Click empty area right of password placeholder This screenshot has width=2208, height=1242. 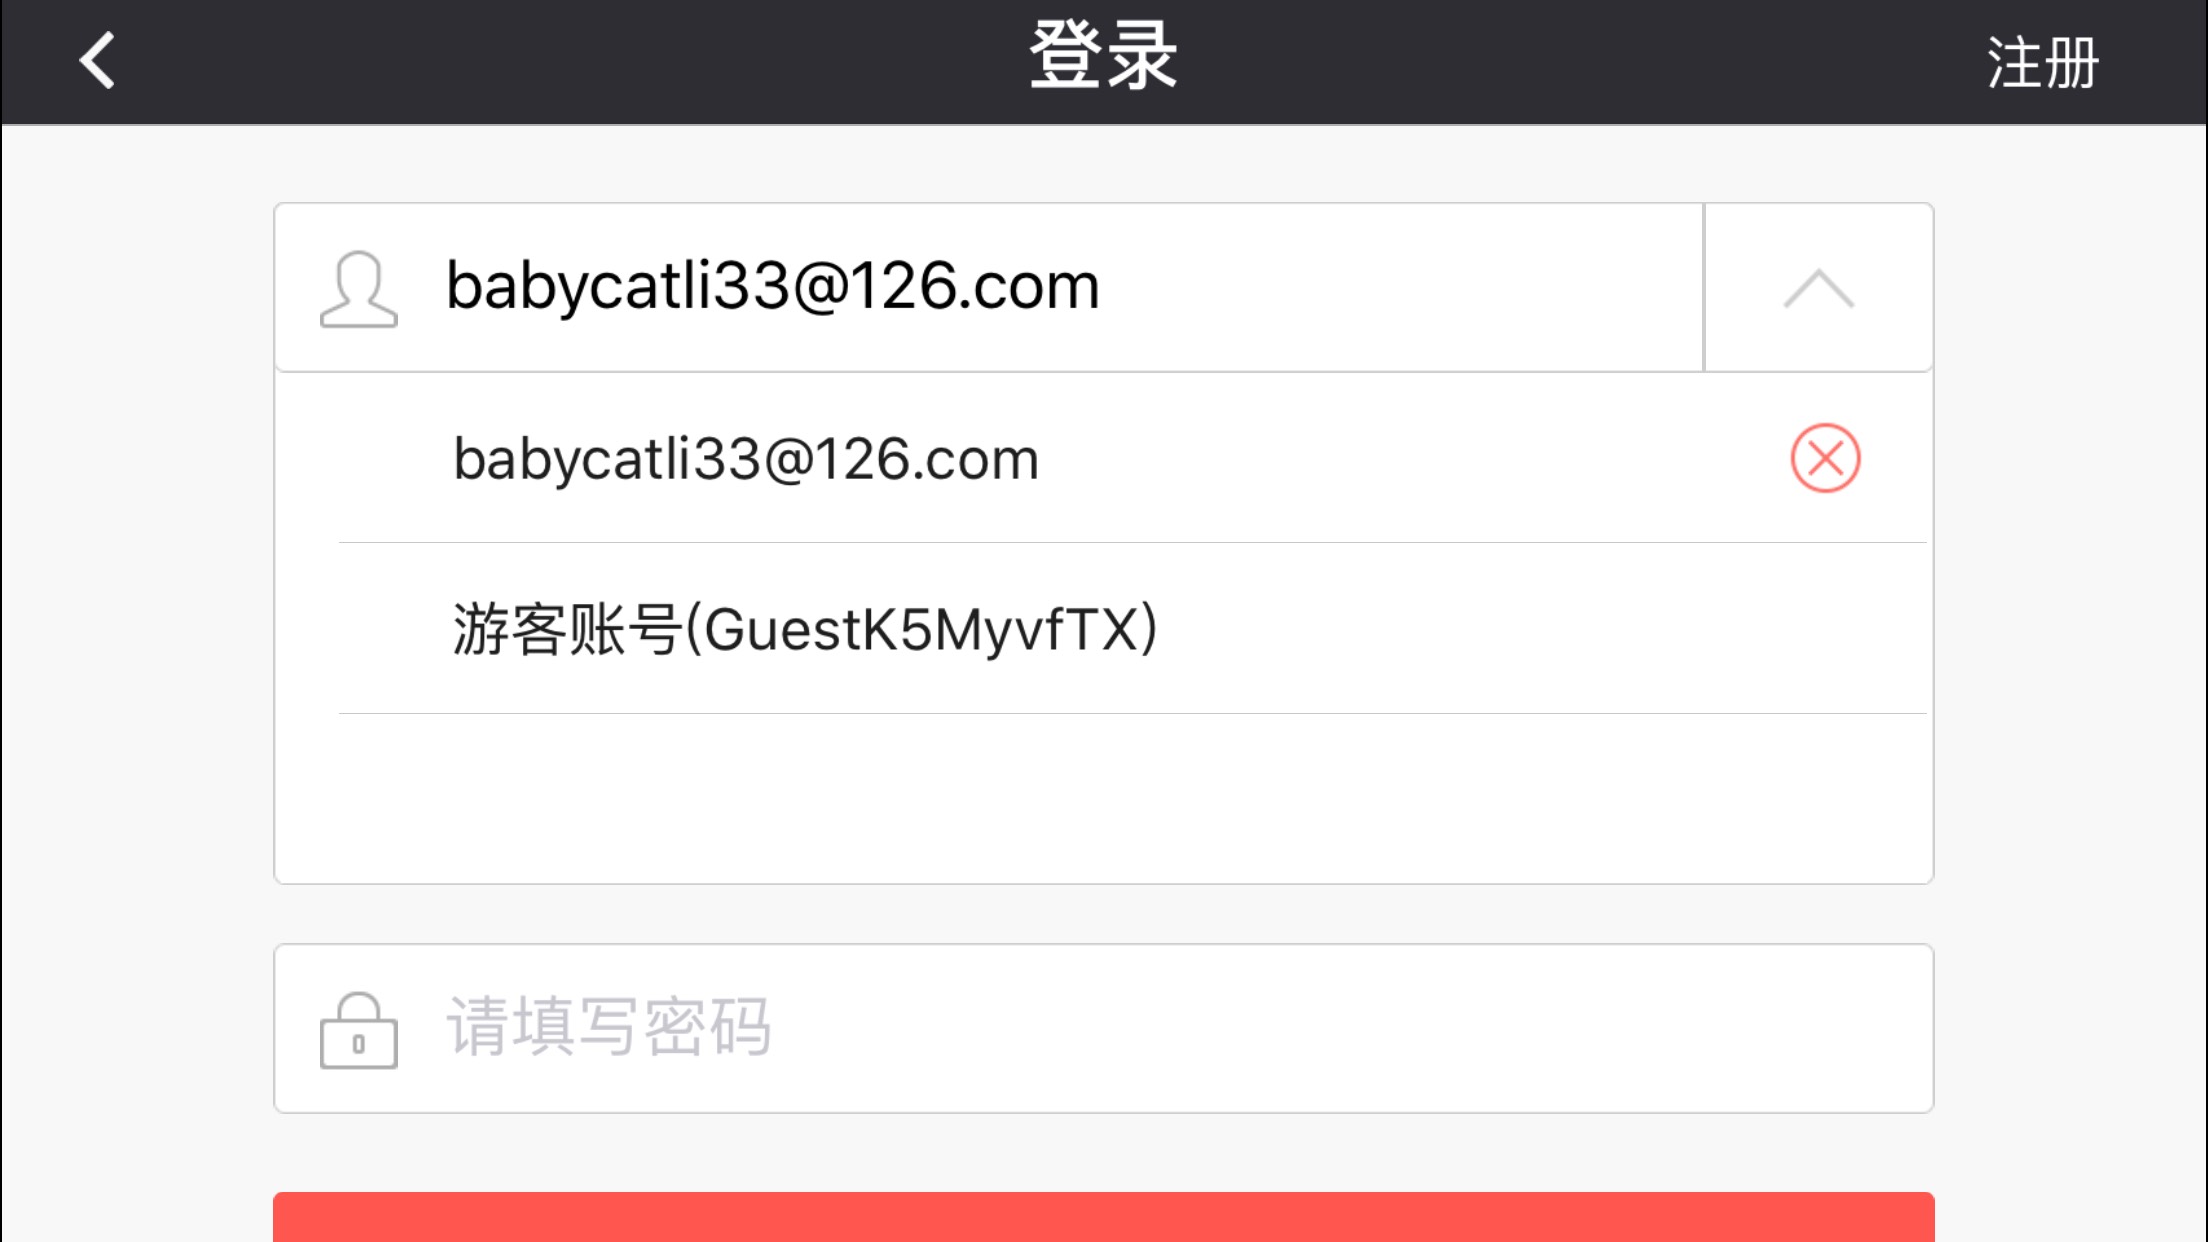(x=1350, y=1028)
